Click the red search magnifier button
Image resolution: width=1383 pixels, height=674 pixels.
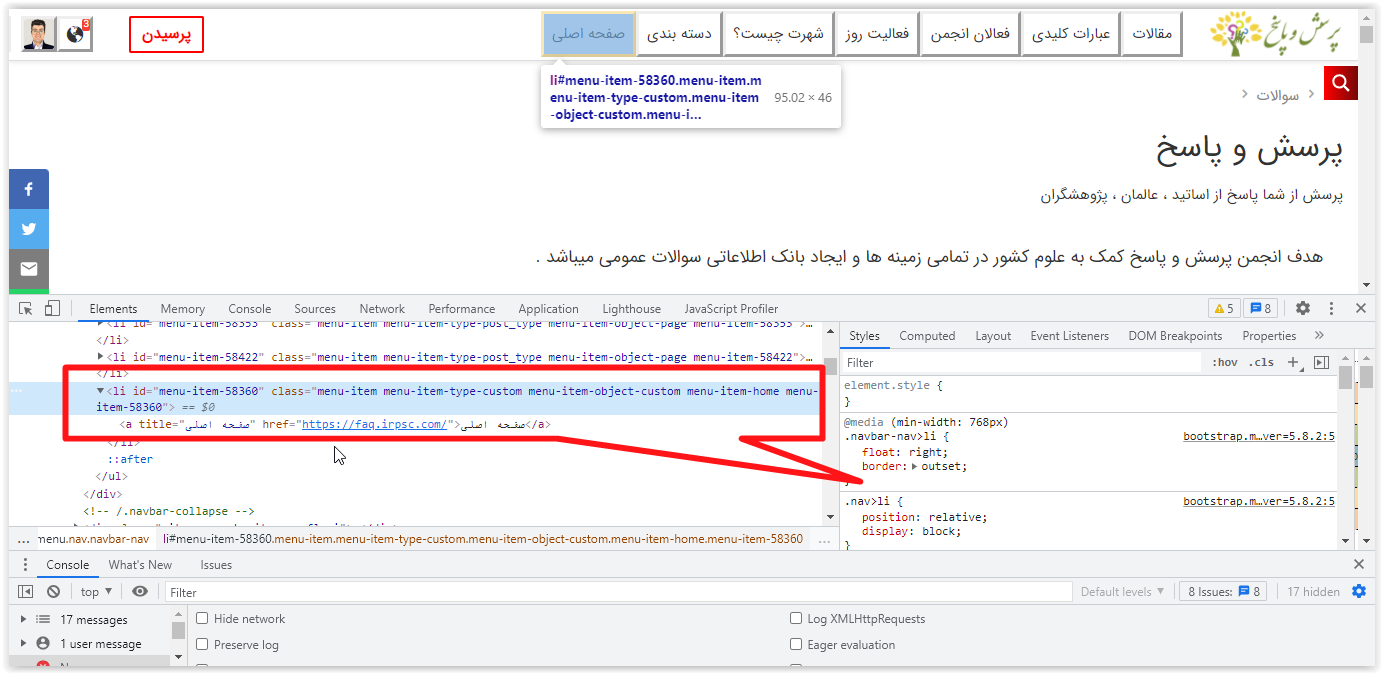click(x=1340, y=84)
